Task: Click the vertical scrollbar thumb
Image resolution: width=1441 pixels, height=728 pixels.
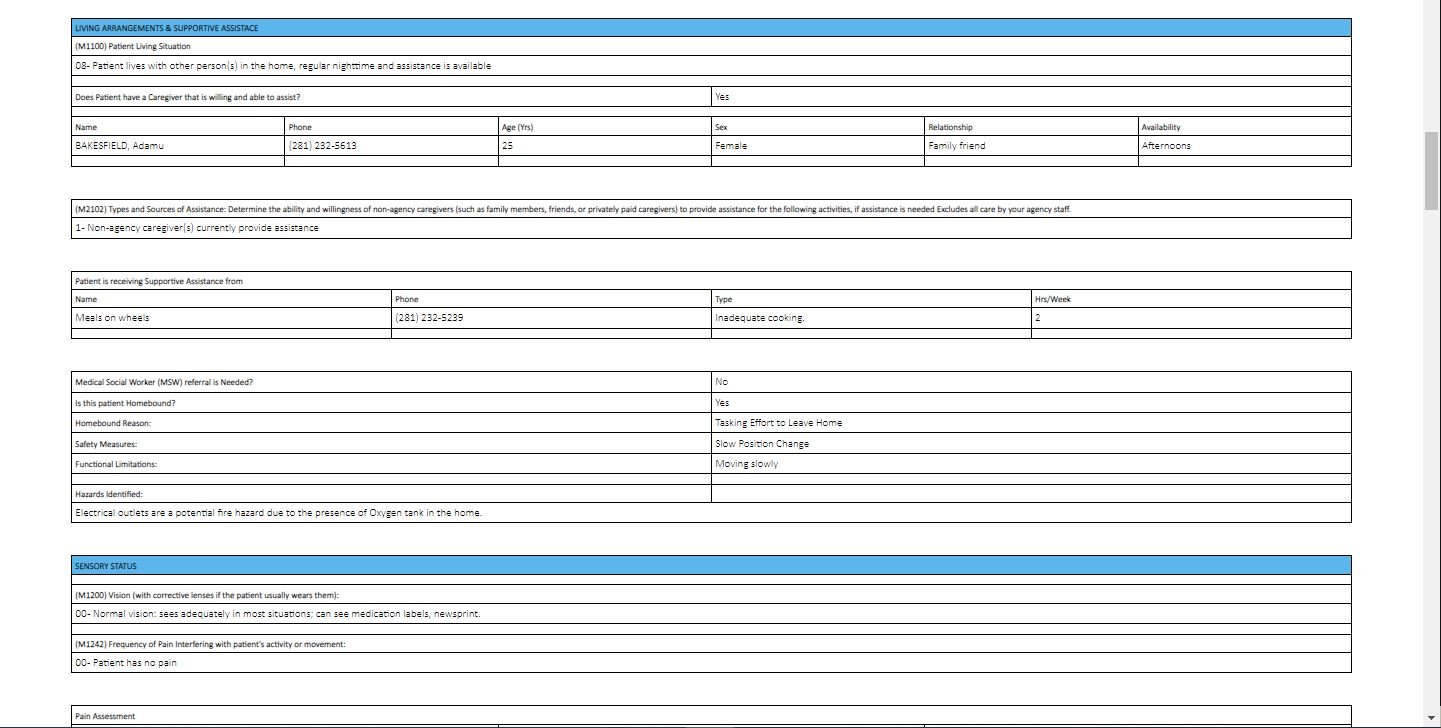Action: [x=1431, y=170]
